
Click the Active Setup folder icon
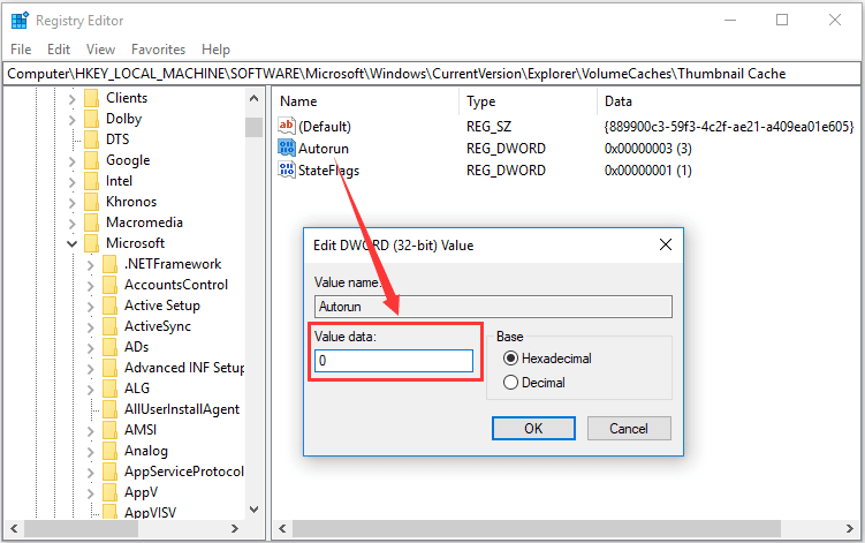point(110,306)
